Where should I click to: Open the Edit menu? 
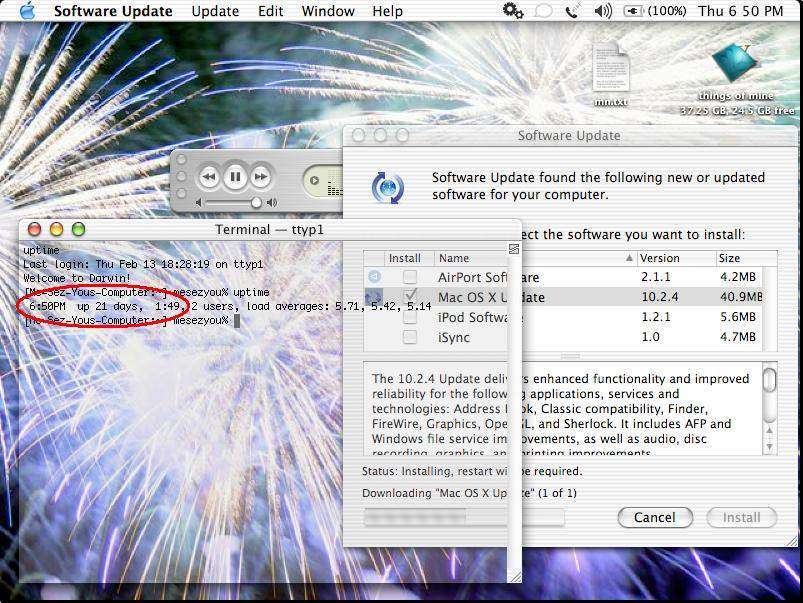[270, 11]
